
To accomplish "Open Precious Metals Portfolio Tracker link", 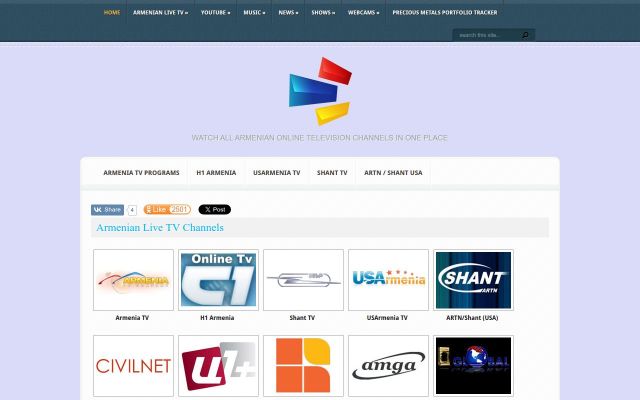I will pyautogui.click(x=445, y=13).
